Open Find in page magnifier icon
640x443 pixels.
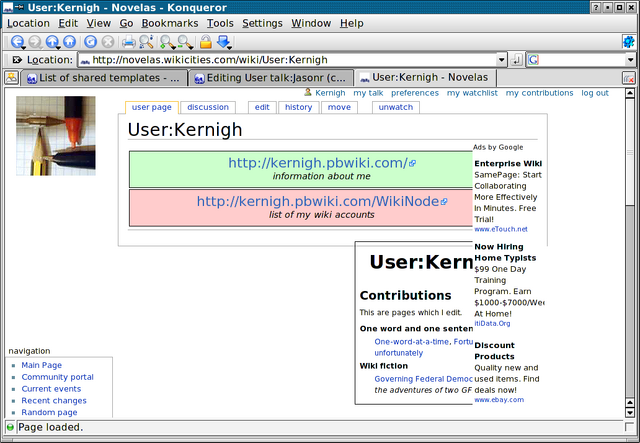point(146,41)
